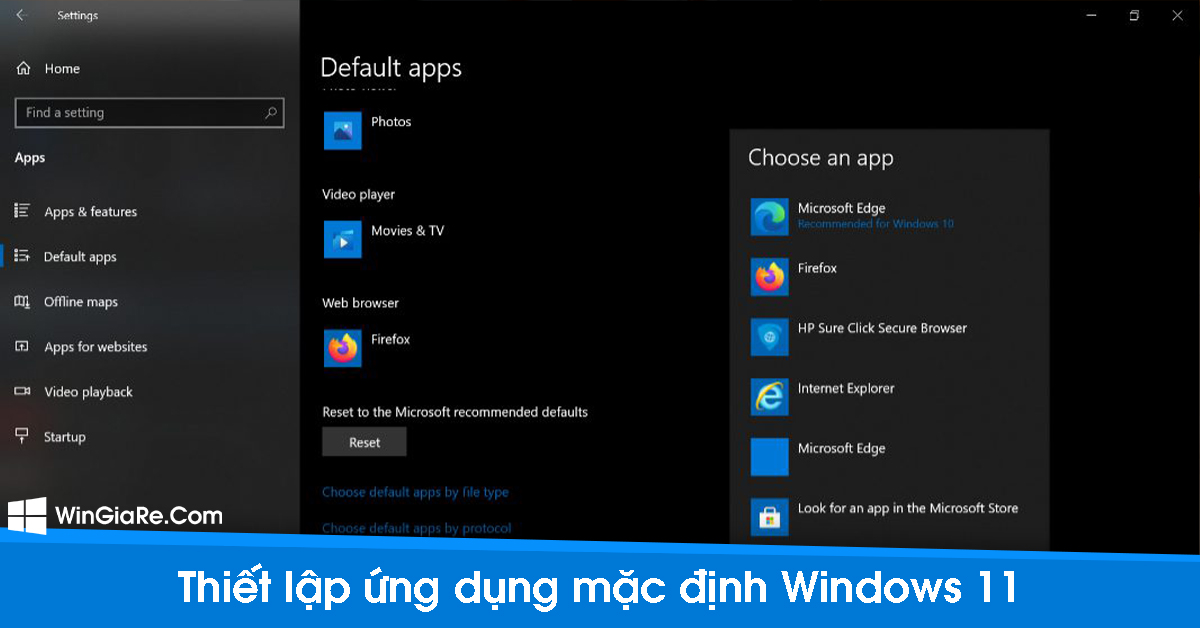Click HP Sure Click Secure Browser label
Screen dimensions: 1200x628
882,328
